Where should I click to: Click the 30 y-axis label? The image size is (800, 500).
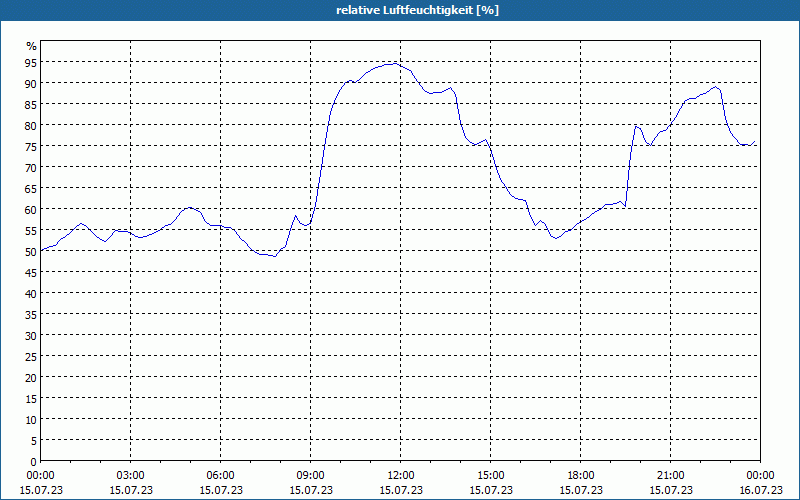[x=31, y=335]
